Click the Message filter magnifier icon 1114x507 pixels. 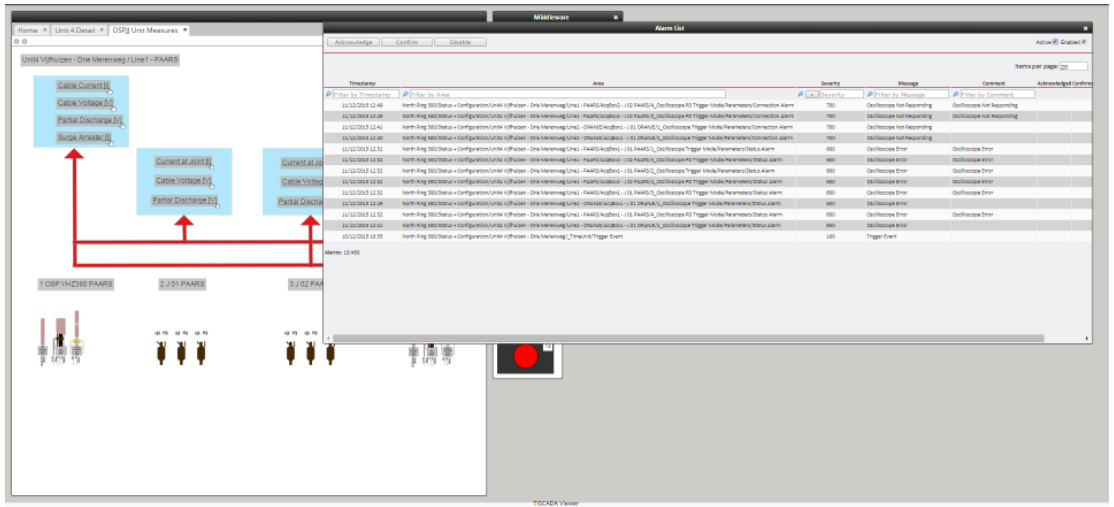coord(870,94)
